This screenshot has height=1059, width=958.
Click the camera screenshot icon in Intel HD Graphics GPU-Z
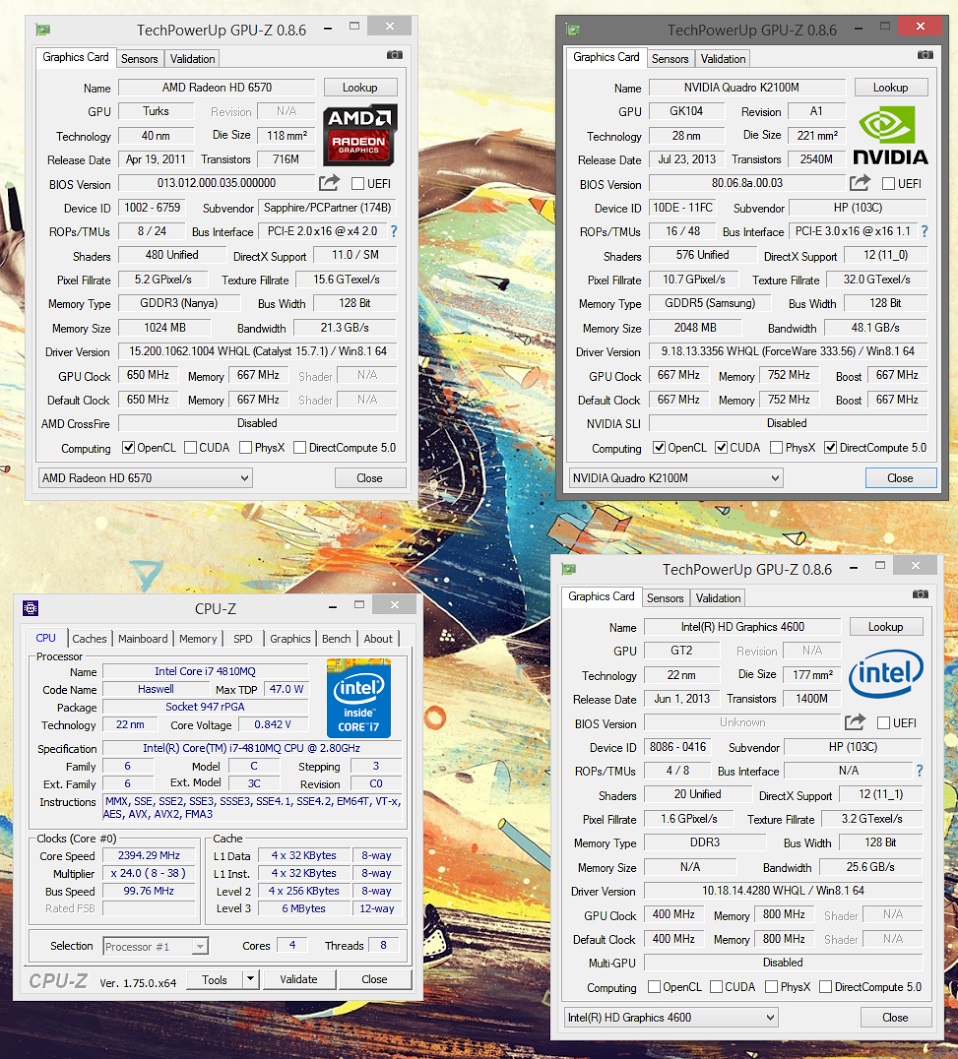coord(920,594)
